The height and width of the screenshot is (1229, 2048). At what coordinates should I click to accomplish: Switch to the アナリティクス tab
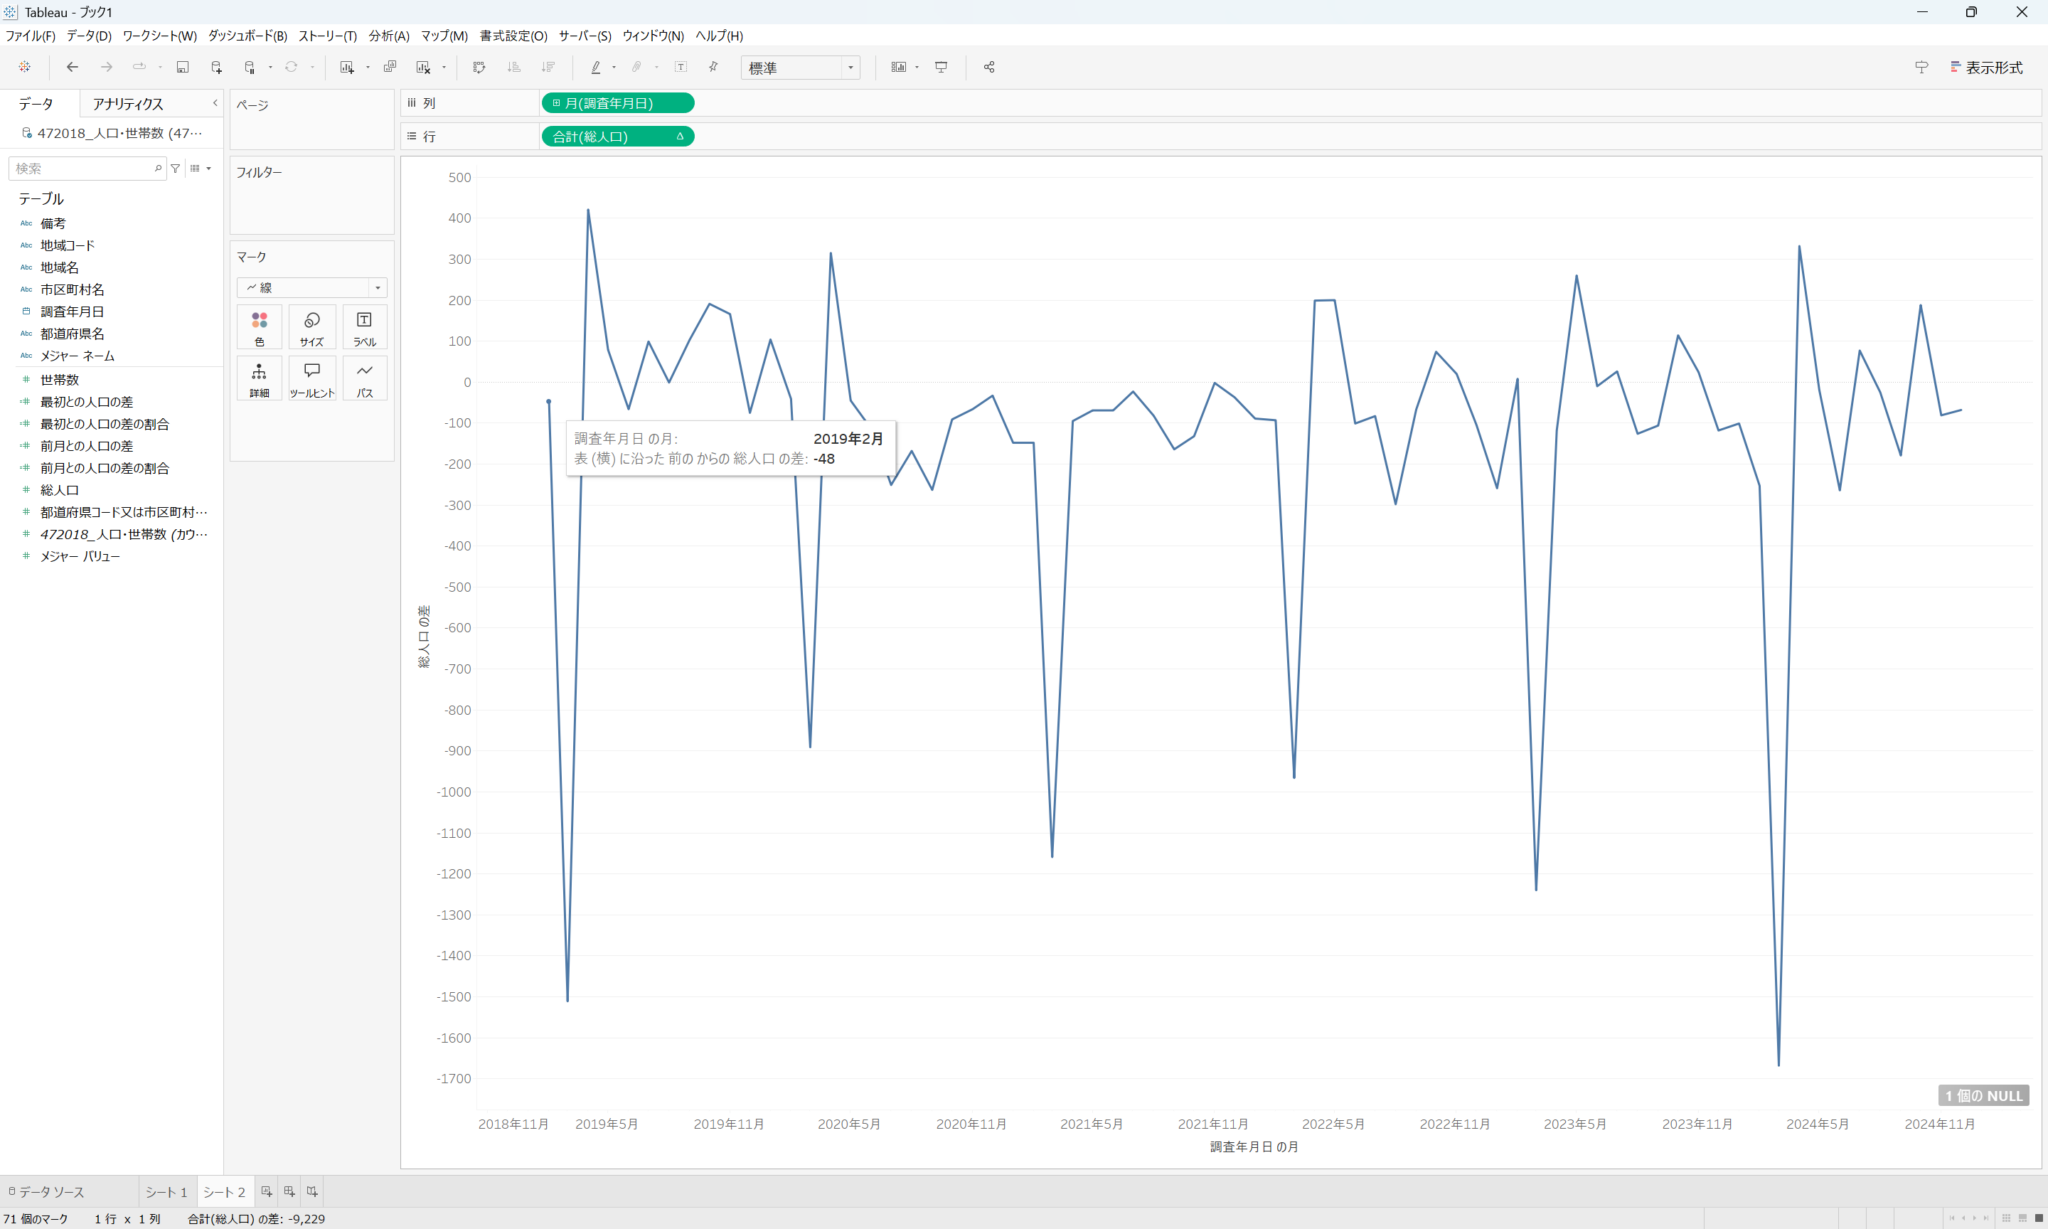[x=127, y=103]
